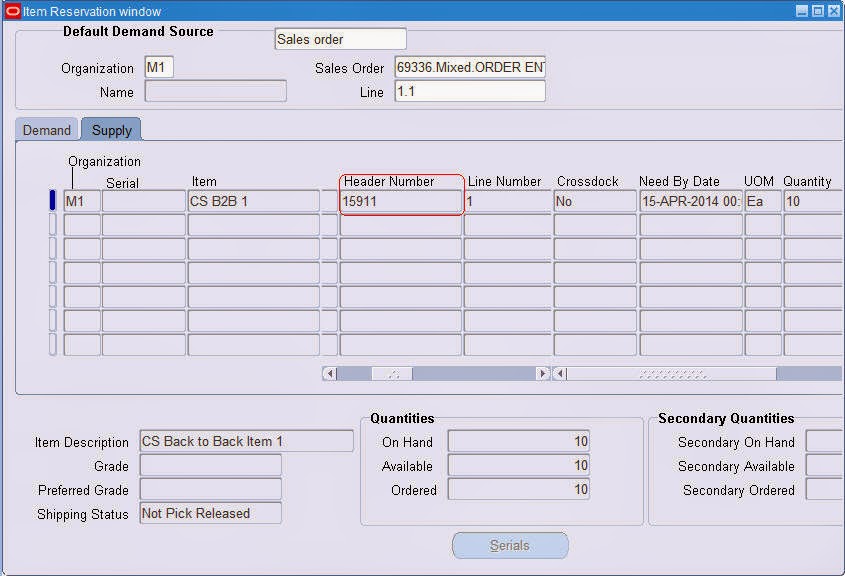Select the Shipping Status field Not Pick Released

coord(210,514)
